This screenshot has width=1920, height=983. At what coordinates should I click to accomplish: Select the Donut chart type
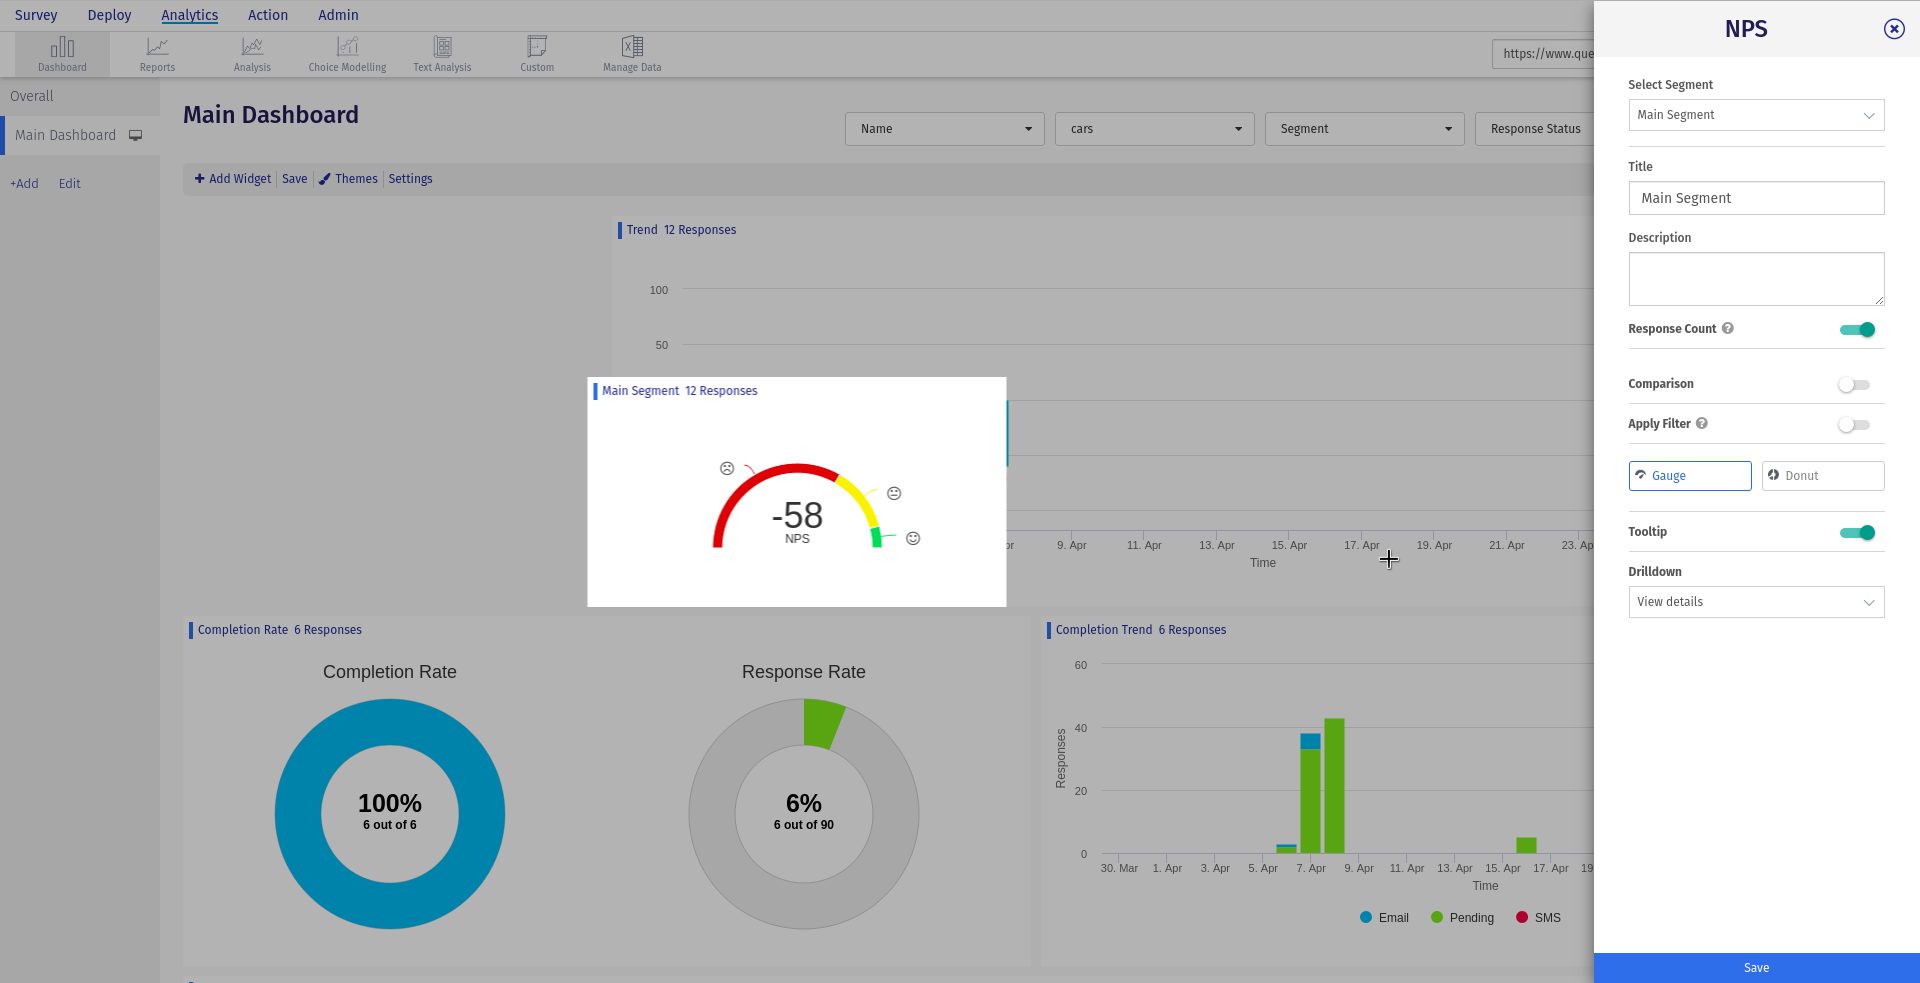[x=1822, y=476]
